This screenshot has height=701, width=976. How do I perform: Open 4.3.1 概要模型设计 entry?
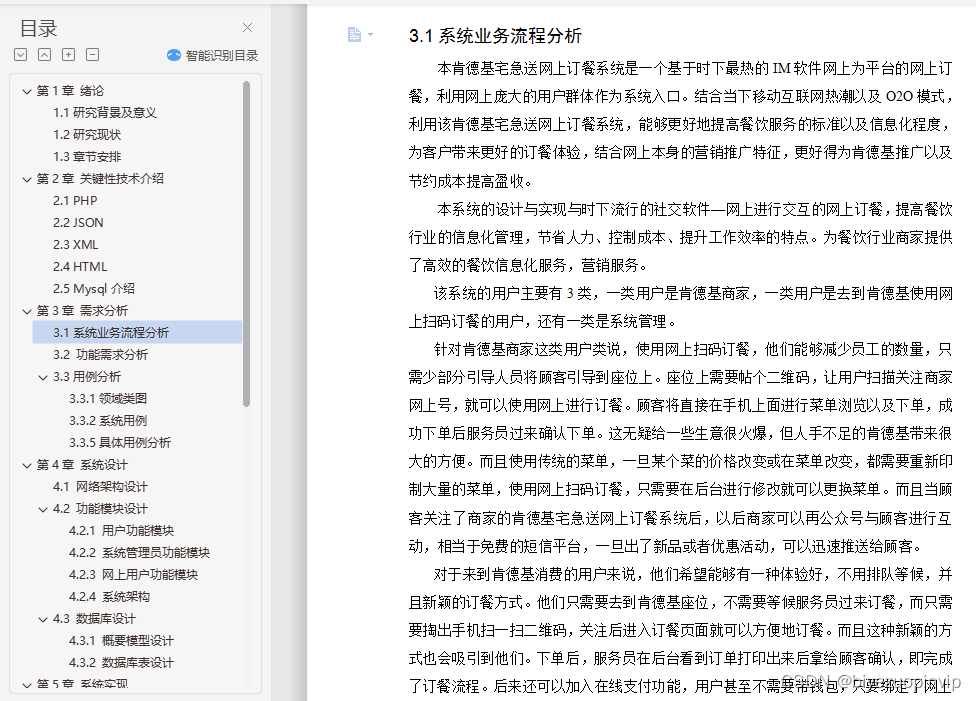coord(121,641)
